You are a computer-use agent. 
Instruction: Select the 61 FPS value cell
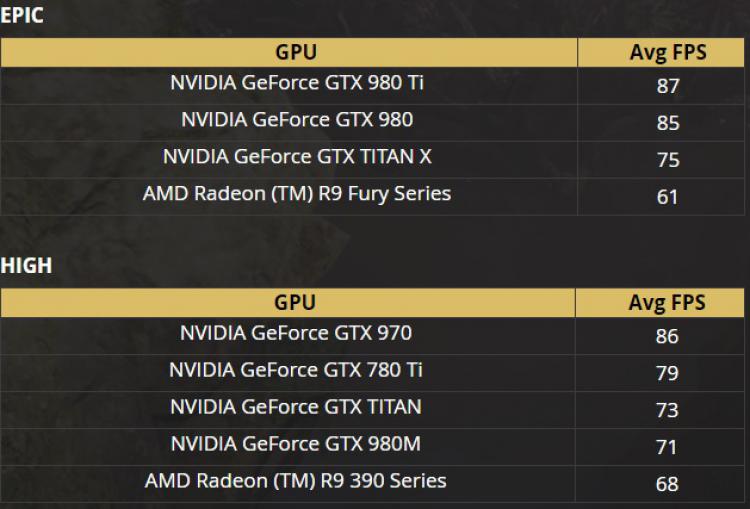(x=668, y=197)
